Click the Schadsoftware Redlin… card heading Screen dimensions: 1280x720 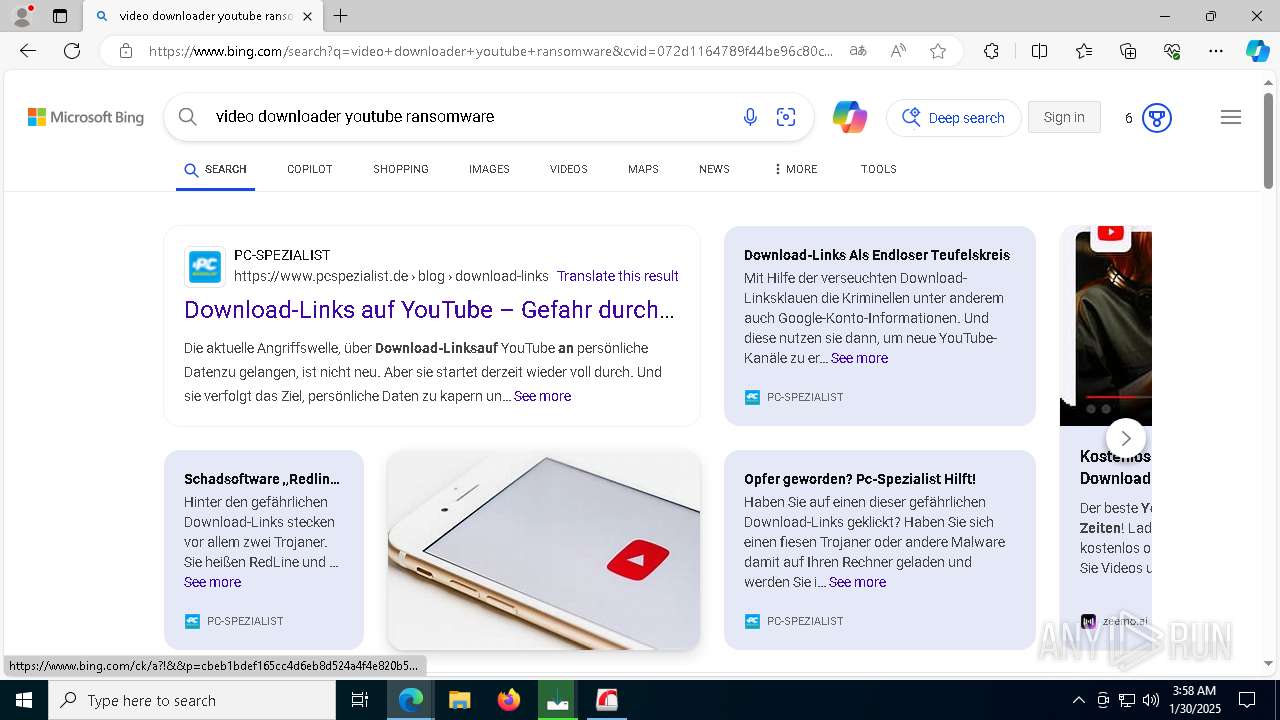262,479
